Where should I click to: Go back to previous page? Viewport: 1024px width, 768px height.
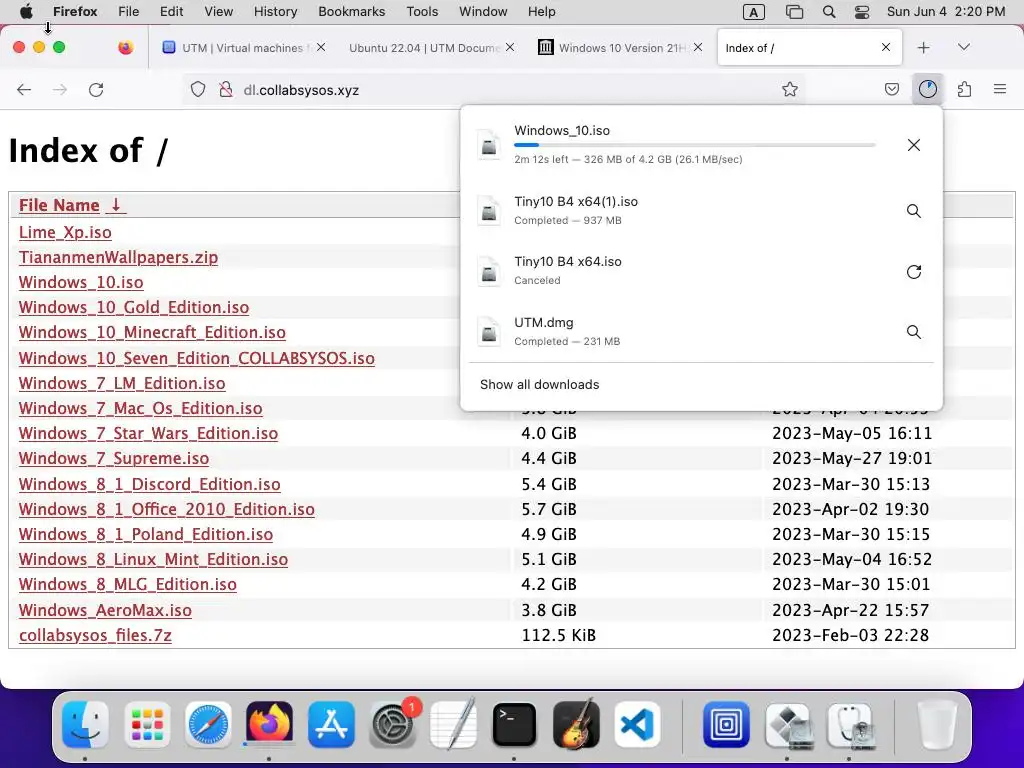click(24, 89)
